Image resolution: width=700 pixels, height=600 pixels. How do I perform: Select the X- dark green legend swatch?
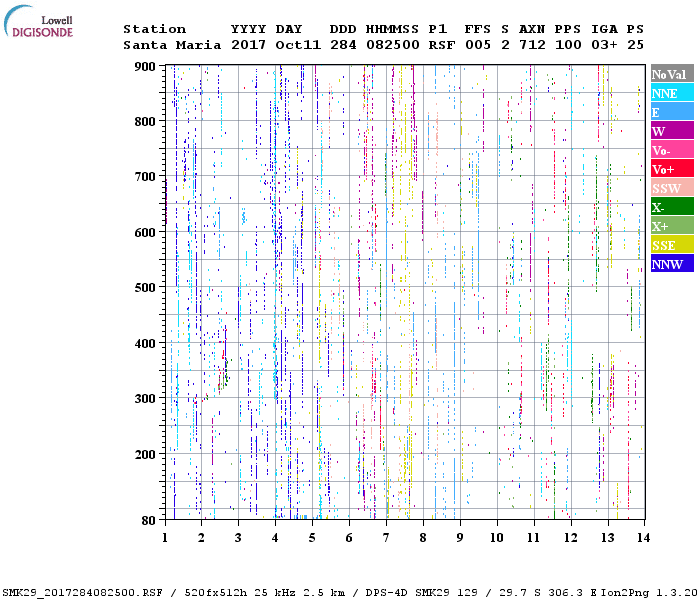pos(672,207)
